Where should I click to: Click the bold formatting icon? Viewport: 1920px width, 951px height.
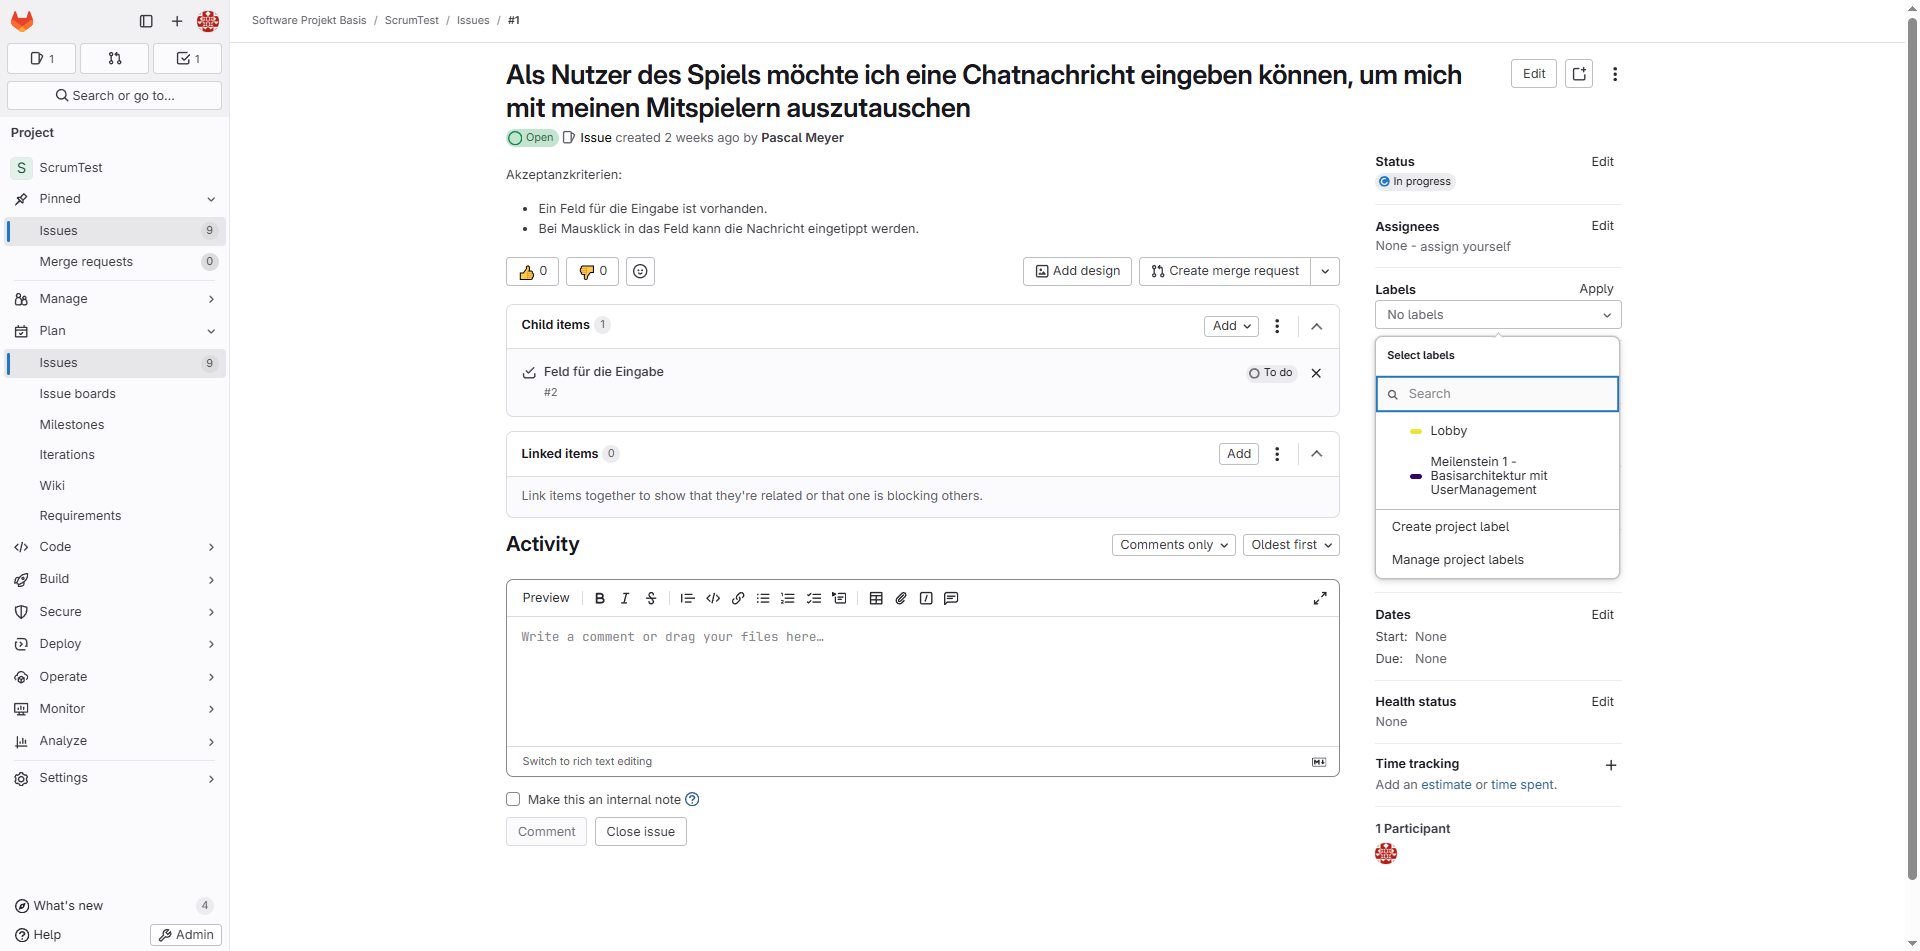click(600, 598)
